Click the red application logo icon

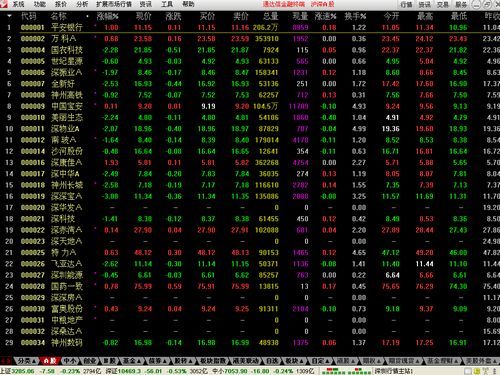pos(4,4)
